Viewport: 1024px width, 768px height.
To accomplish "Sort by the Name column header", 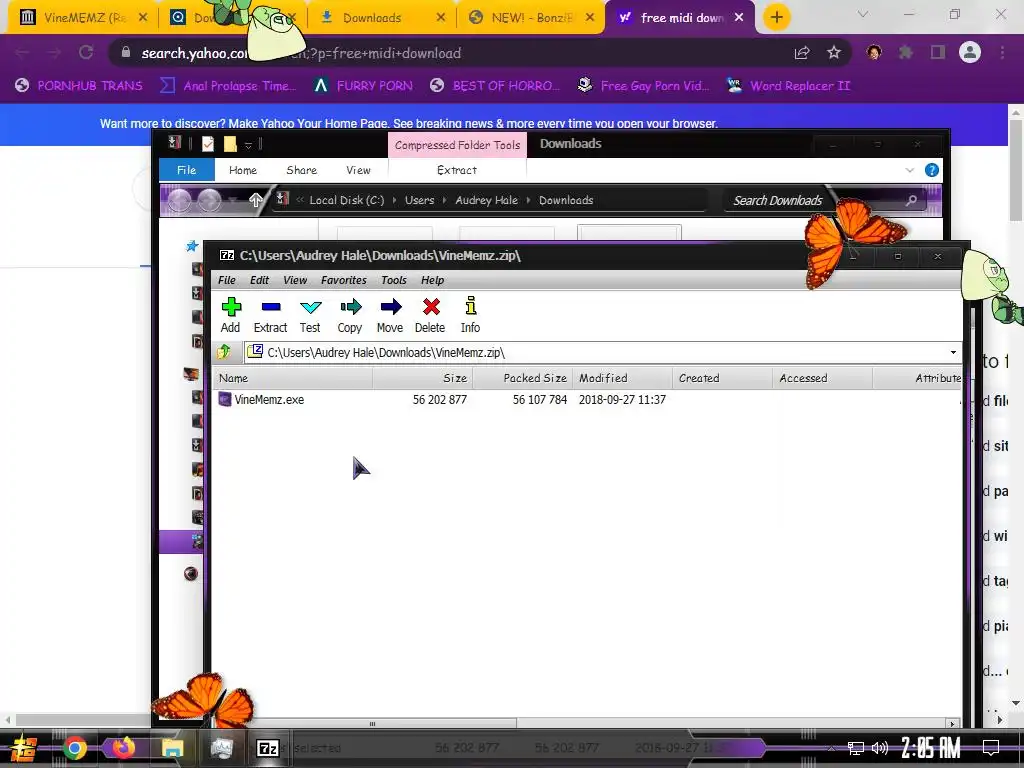I will click(x=293, y=378).
